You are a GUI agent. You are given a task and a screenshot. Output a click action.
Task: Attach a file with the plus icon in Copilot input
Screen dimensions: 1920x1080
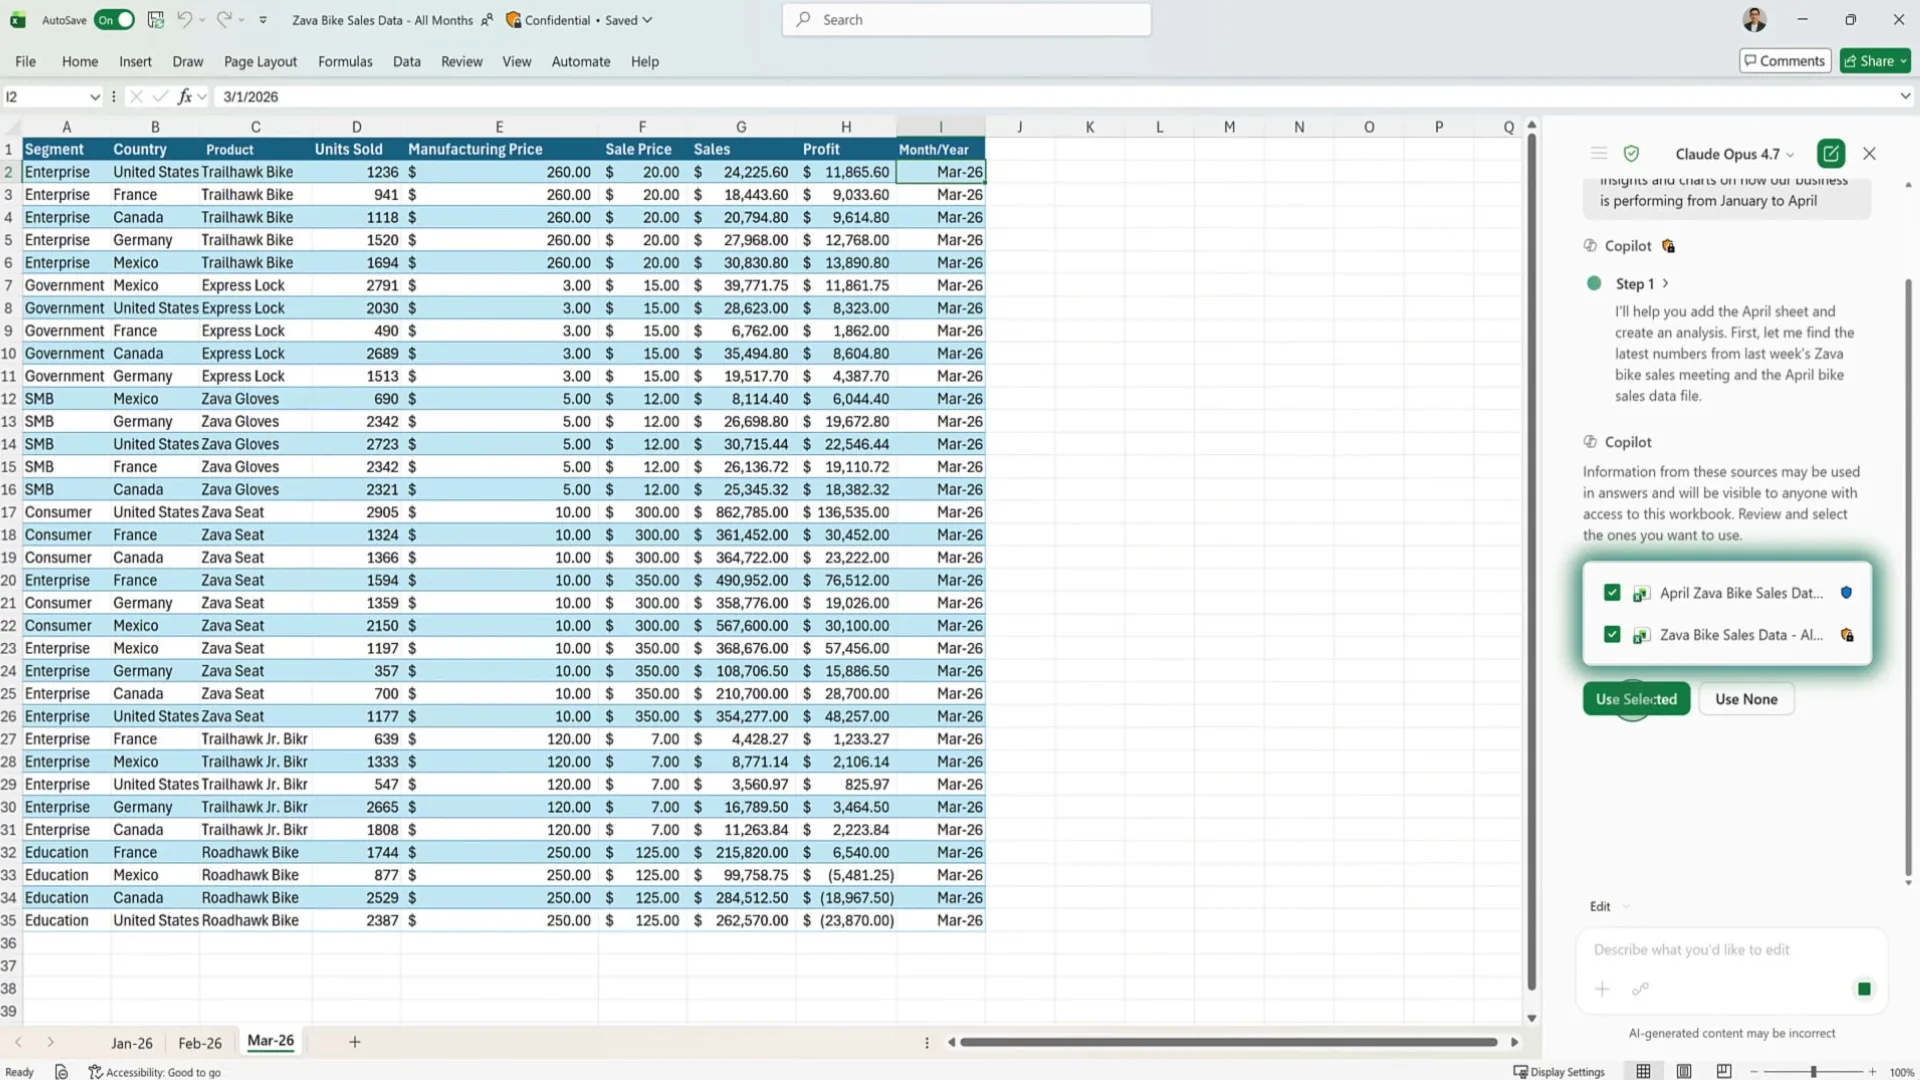1601,989
